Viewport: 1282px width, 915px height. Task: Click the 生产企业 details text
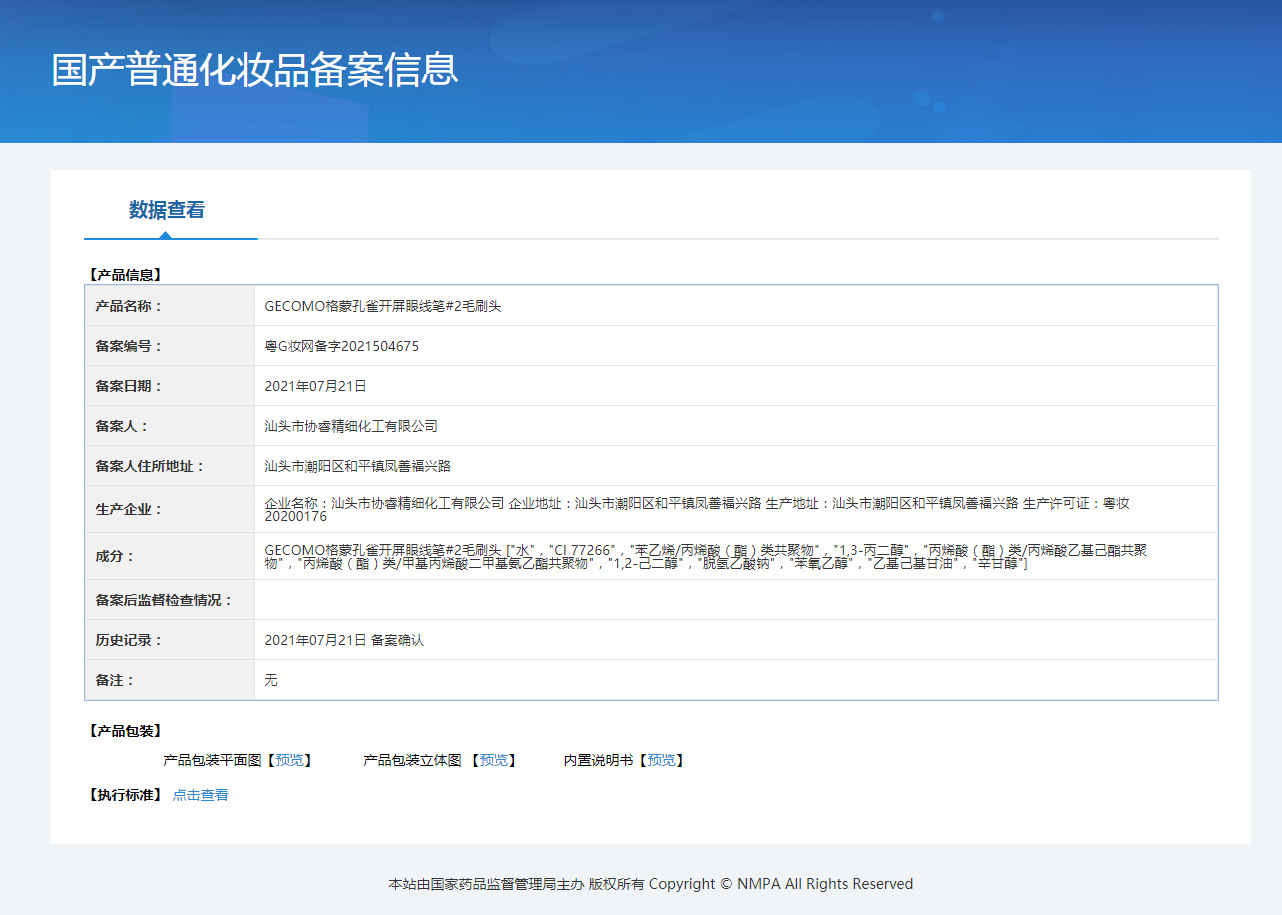tap(697, 509)
